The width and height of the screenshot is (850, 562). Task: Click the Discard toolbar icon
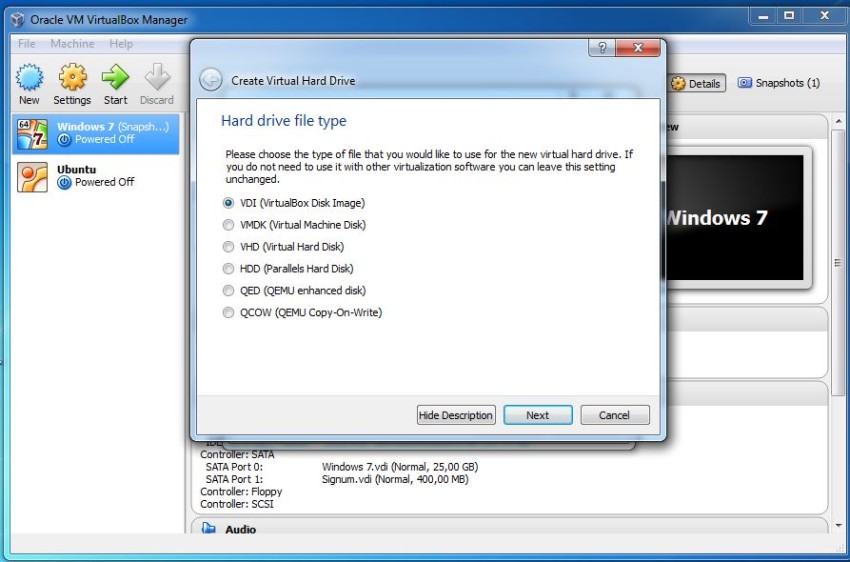[157, 77]
